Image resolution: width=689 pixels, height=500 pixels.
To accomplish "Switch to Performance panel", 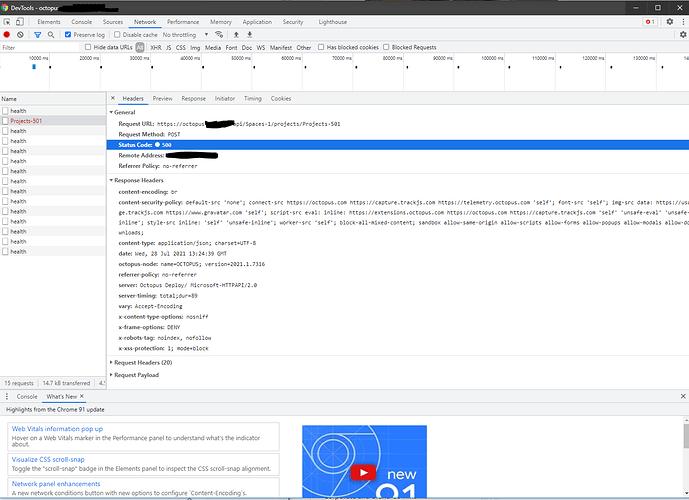I will click(183, 22).
